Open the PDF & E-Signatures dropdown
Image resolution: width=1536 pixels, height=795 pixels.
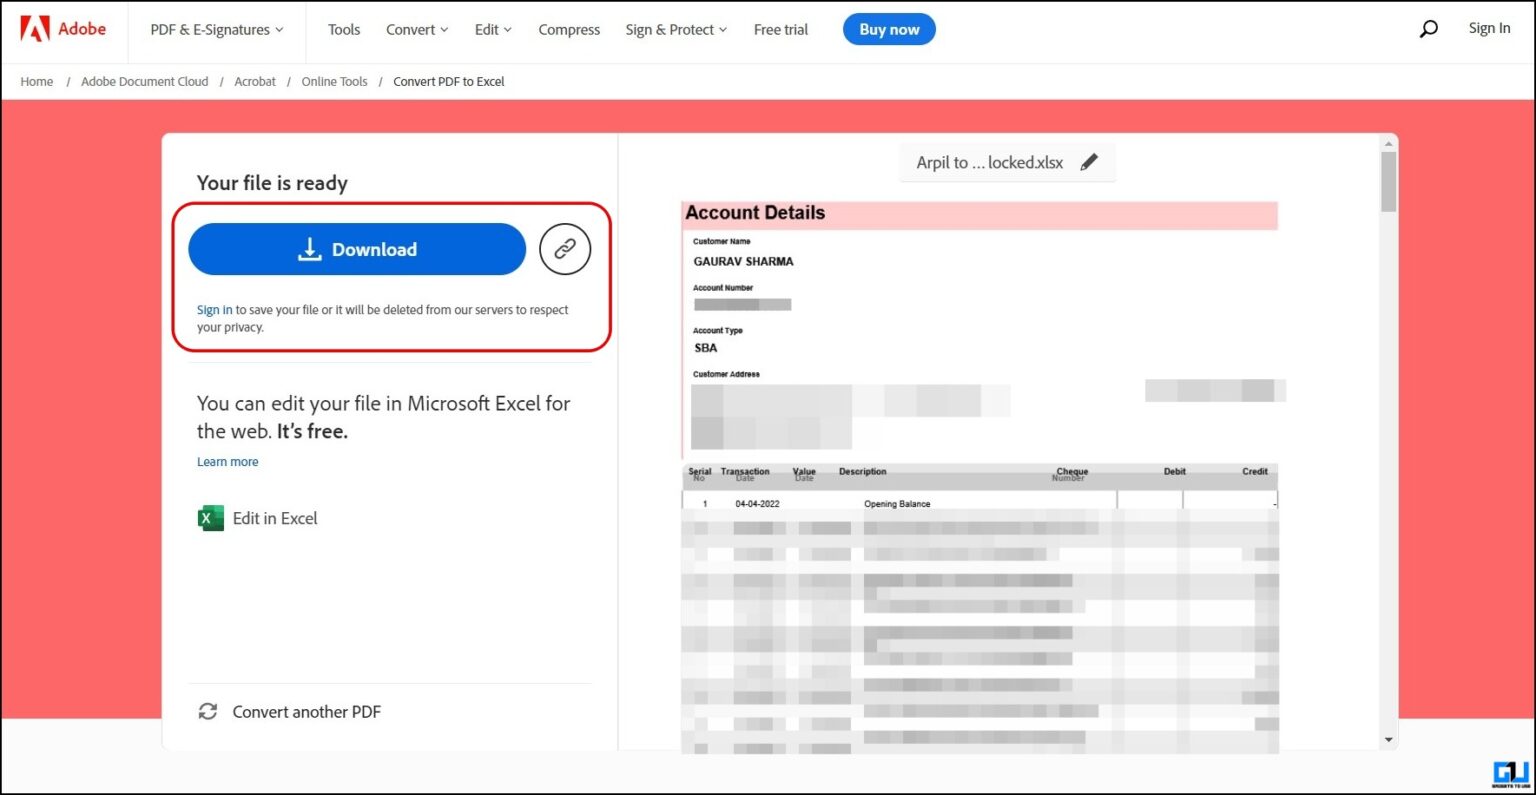click(216, 29)
